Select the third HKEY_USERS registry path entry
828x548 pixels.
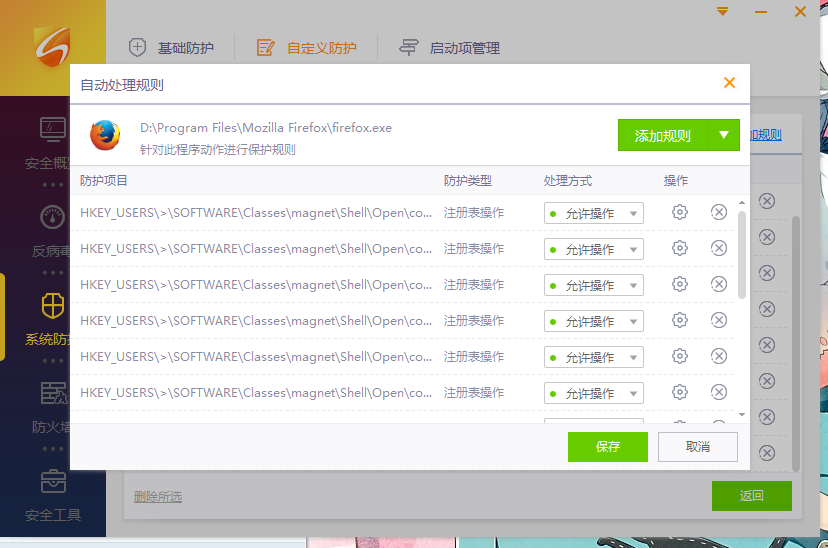click(256, 285)
